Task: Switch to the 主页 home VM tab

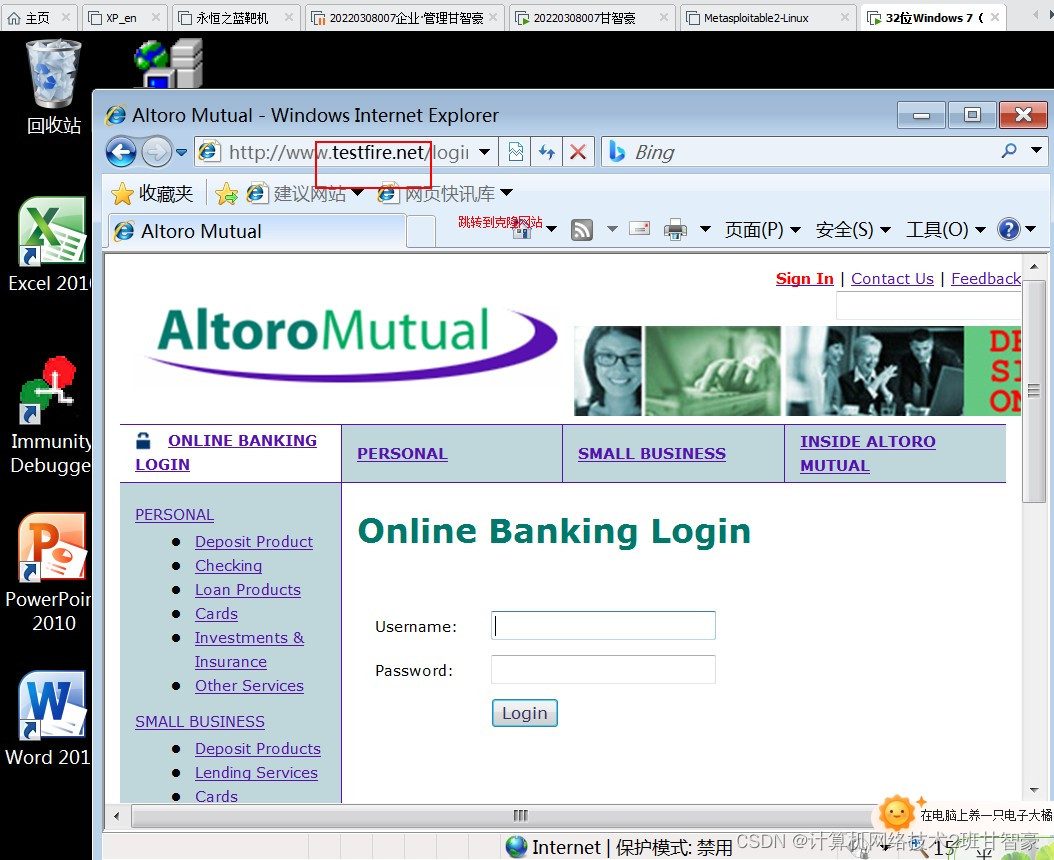Action: [39, 17]
